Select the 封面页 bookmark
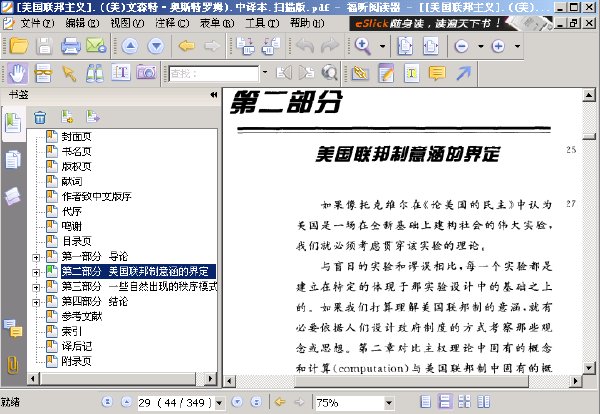This screenshot has height=414, width=600. tap(77, 137)
